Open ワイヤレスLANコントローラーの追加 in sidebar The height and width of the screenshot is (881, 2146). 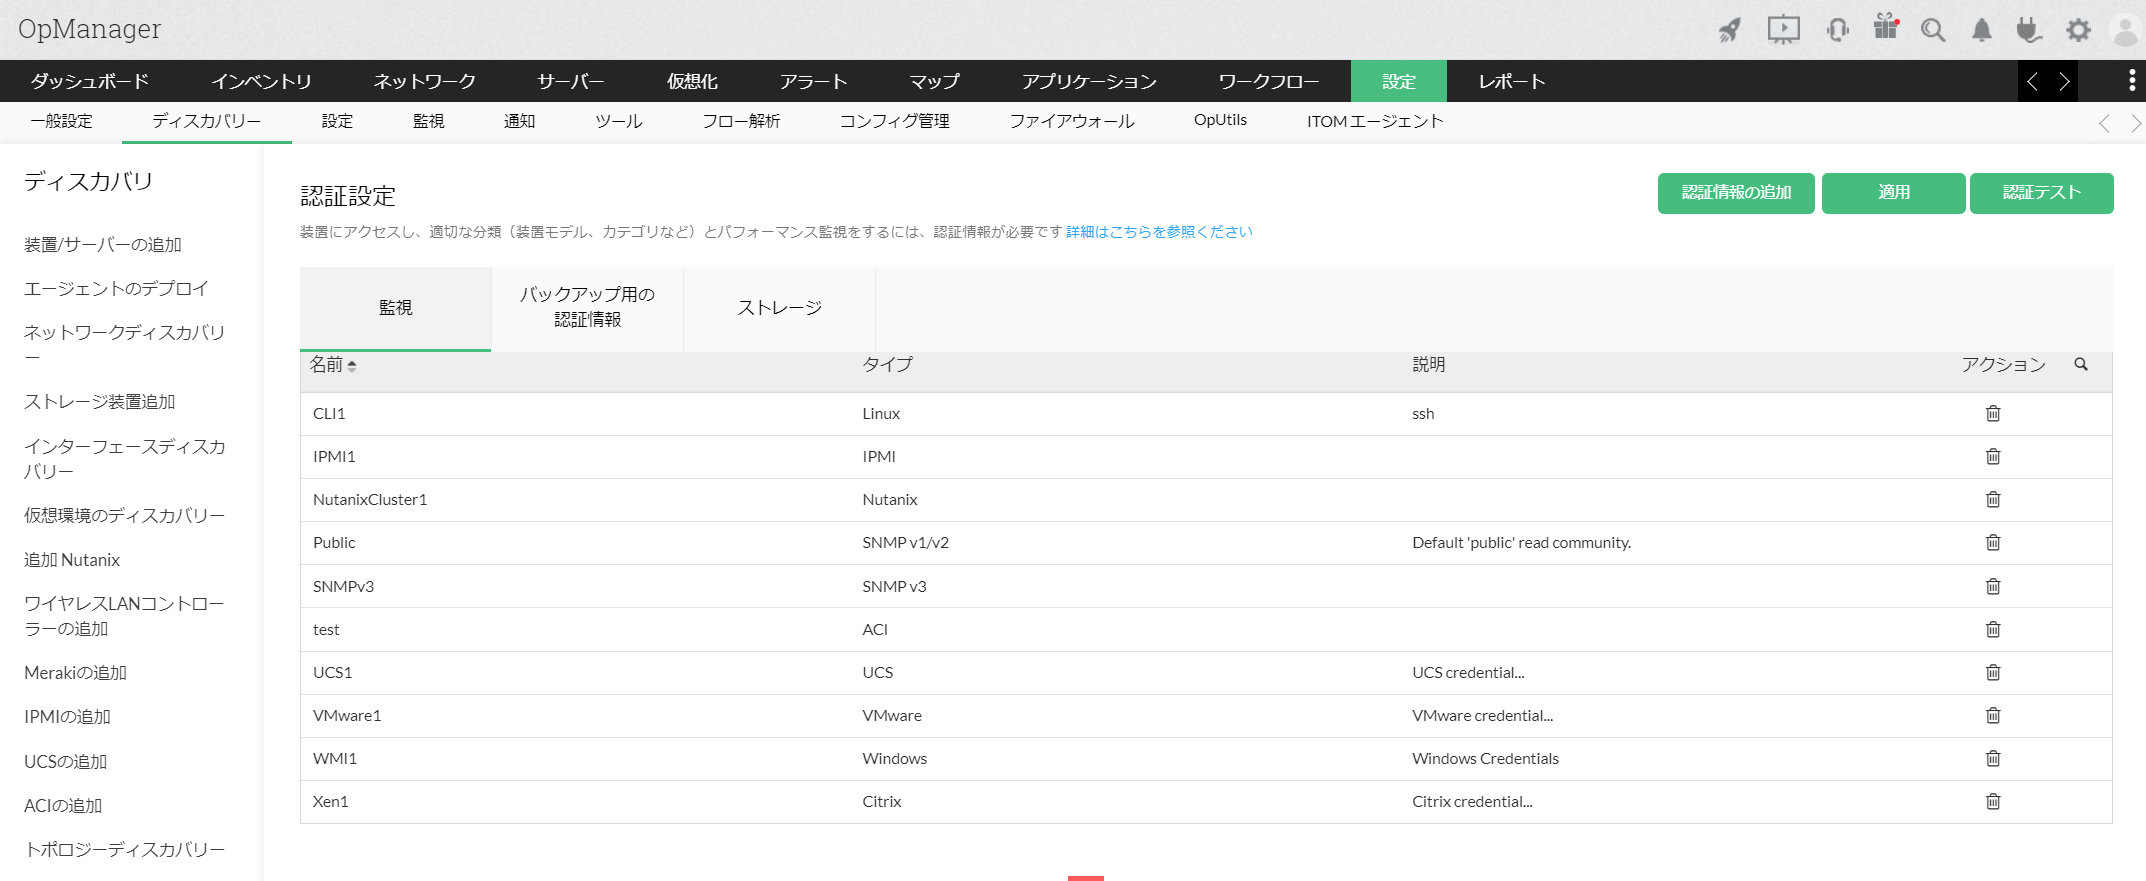[x=124, y=616]
